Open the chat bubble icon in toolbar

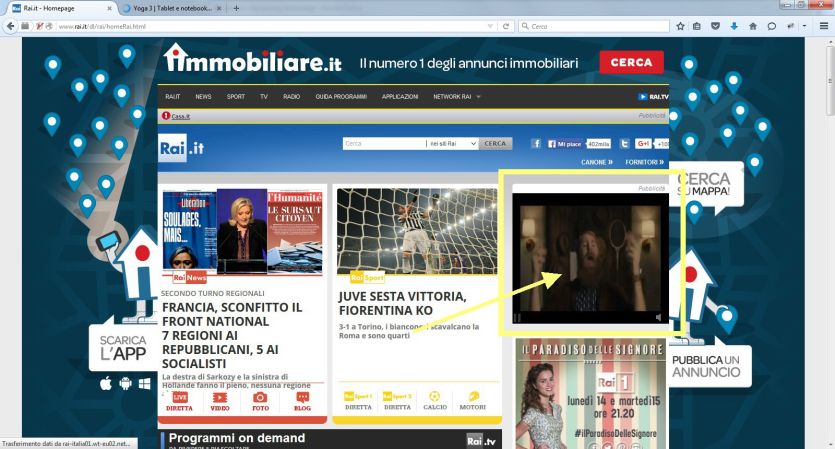click(771, 26)
